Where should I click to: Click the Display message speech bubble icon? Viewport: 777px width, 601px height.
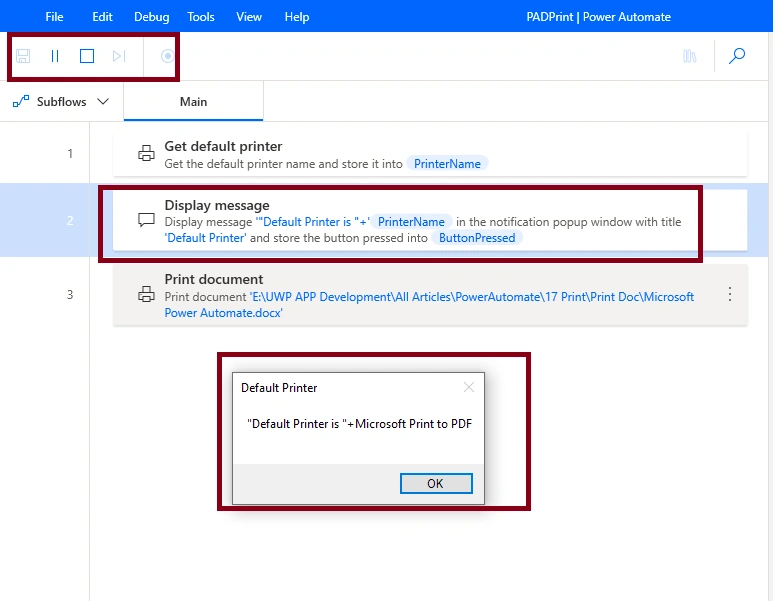146,220
